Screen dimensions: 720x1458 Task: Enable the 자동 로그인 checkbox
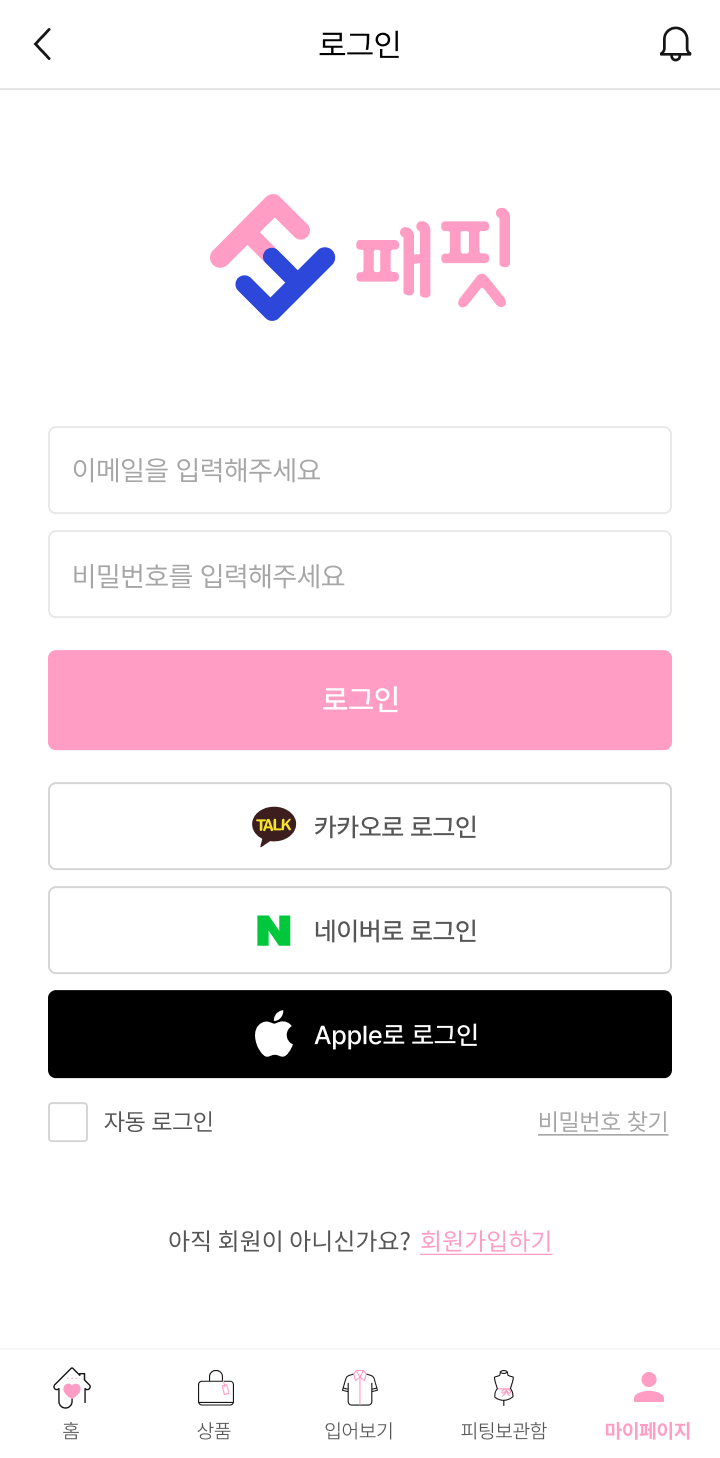coord(68,1122)
